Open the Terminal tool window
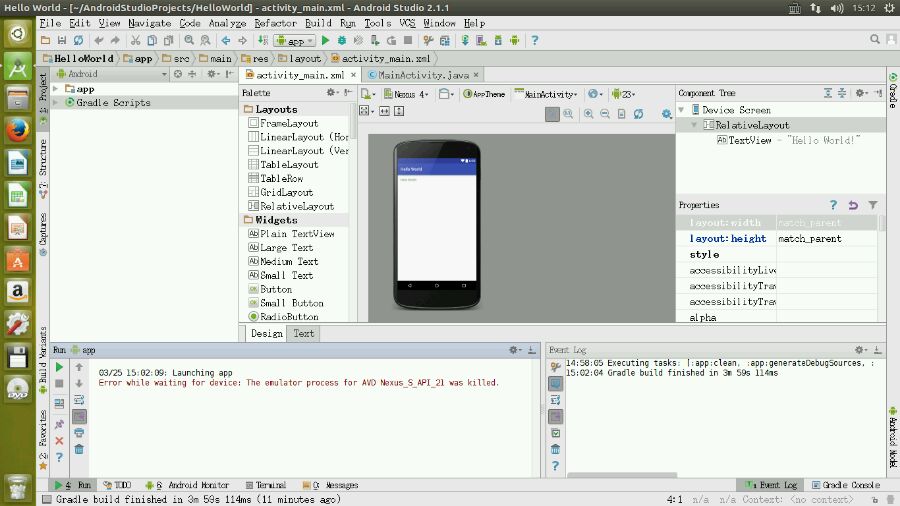 (x=265, y=485)
